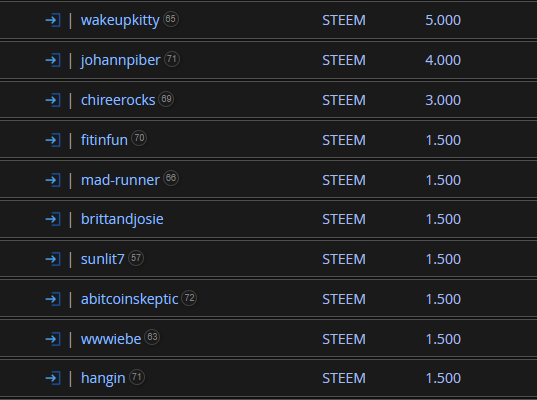Click the incoming transfer arrow icon beside brittandjosie
537x400 pixels.
[x=53, y=219]
